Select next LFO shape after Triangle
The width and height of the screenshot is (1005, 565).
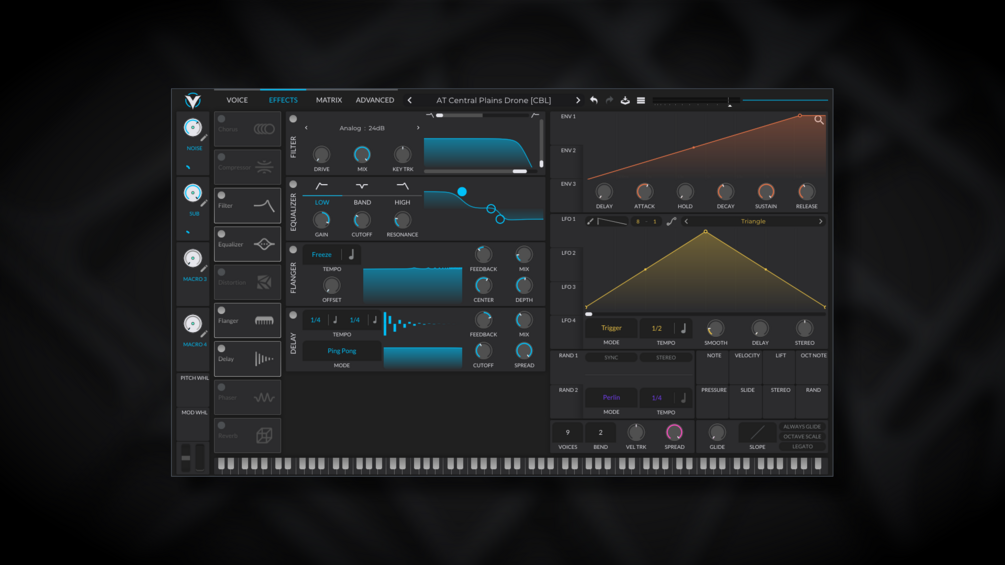[x=820, y=222]
